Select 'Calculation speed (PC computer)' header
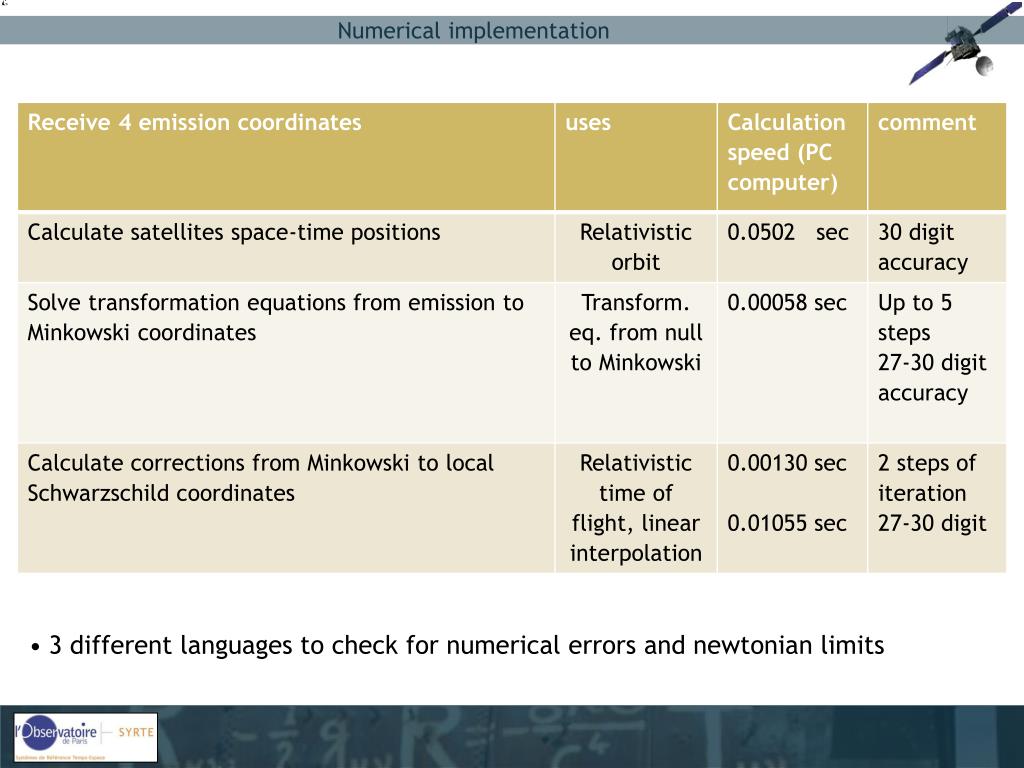Screen dimensions: 1024x768 tap(786, 152)
